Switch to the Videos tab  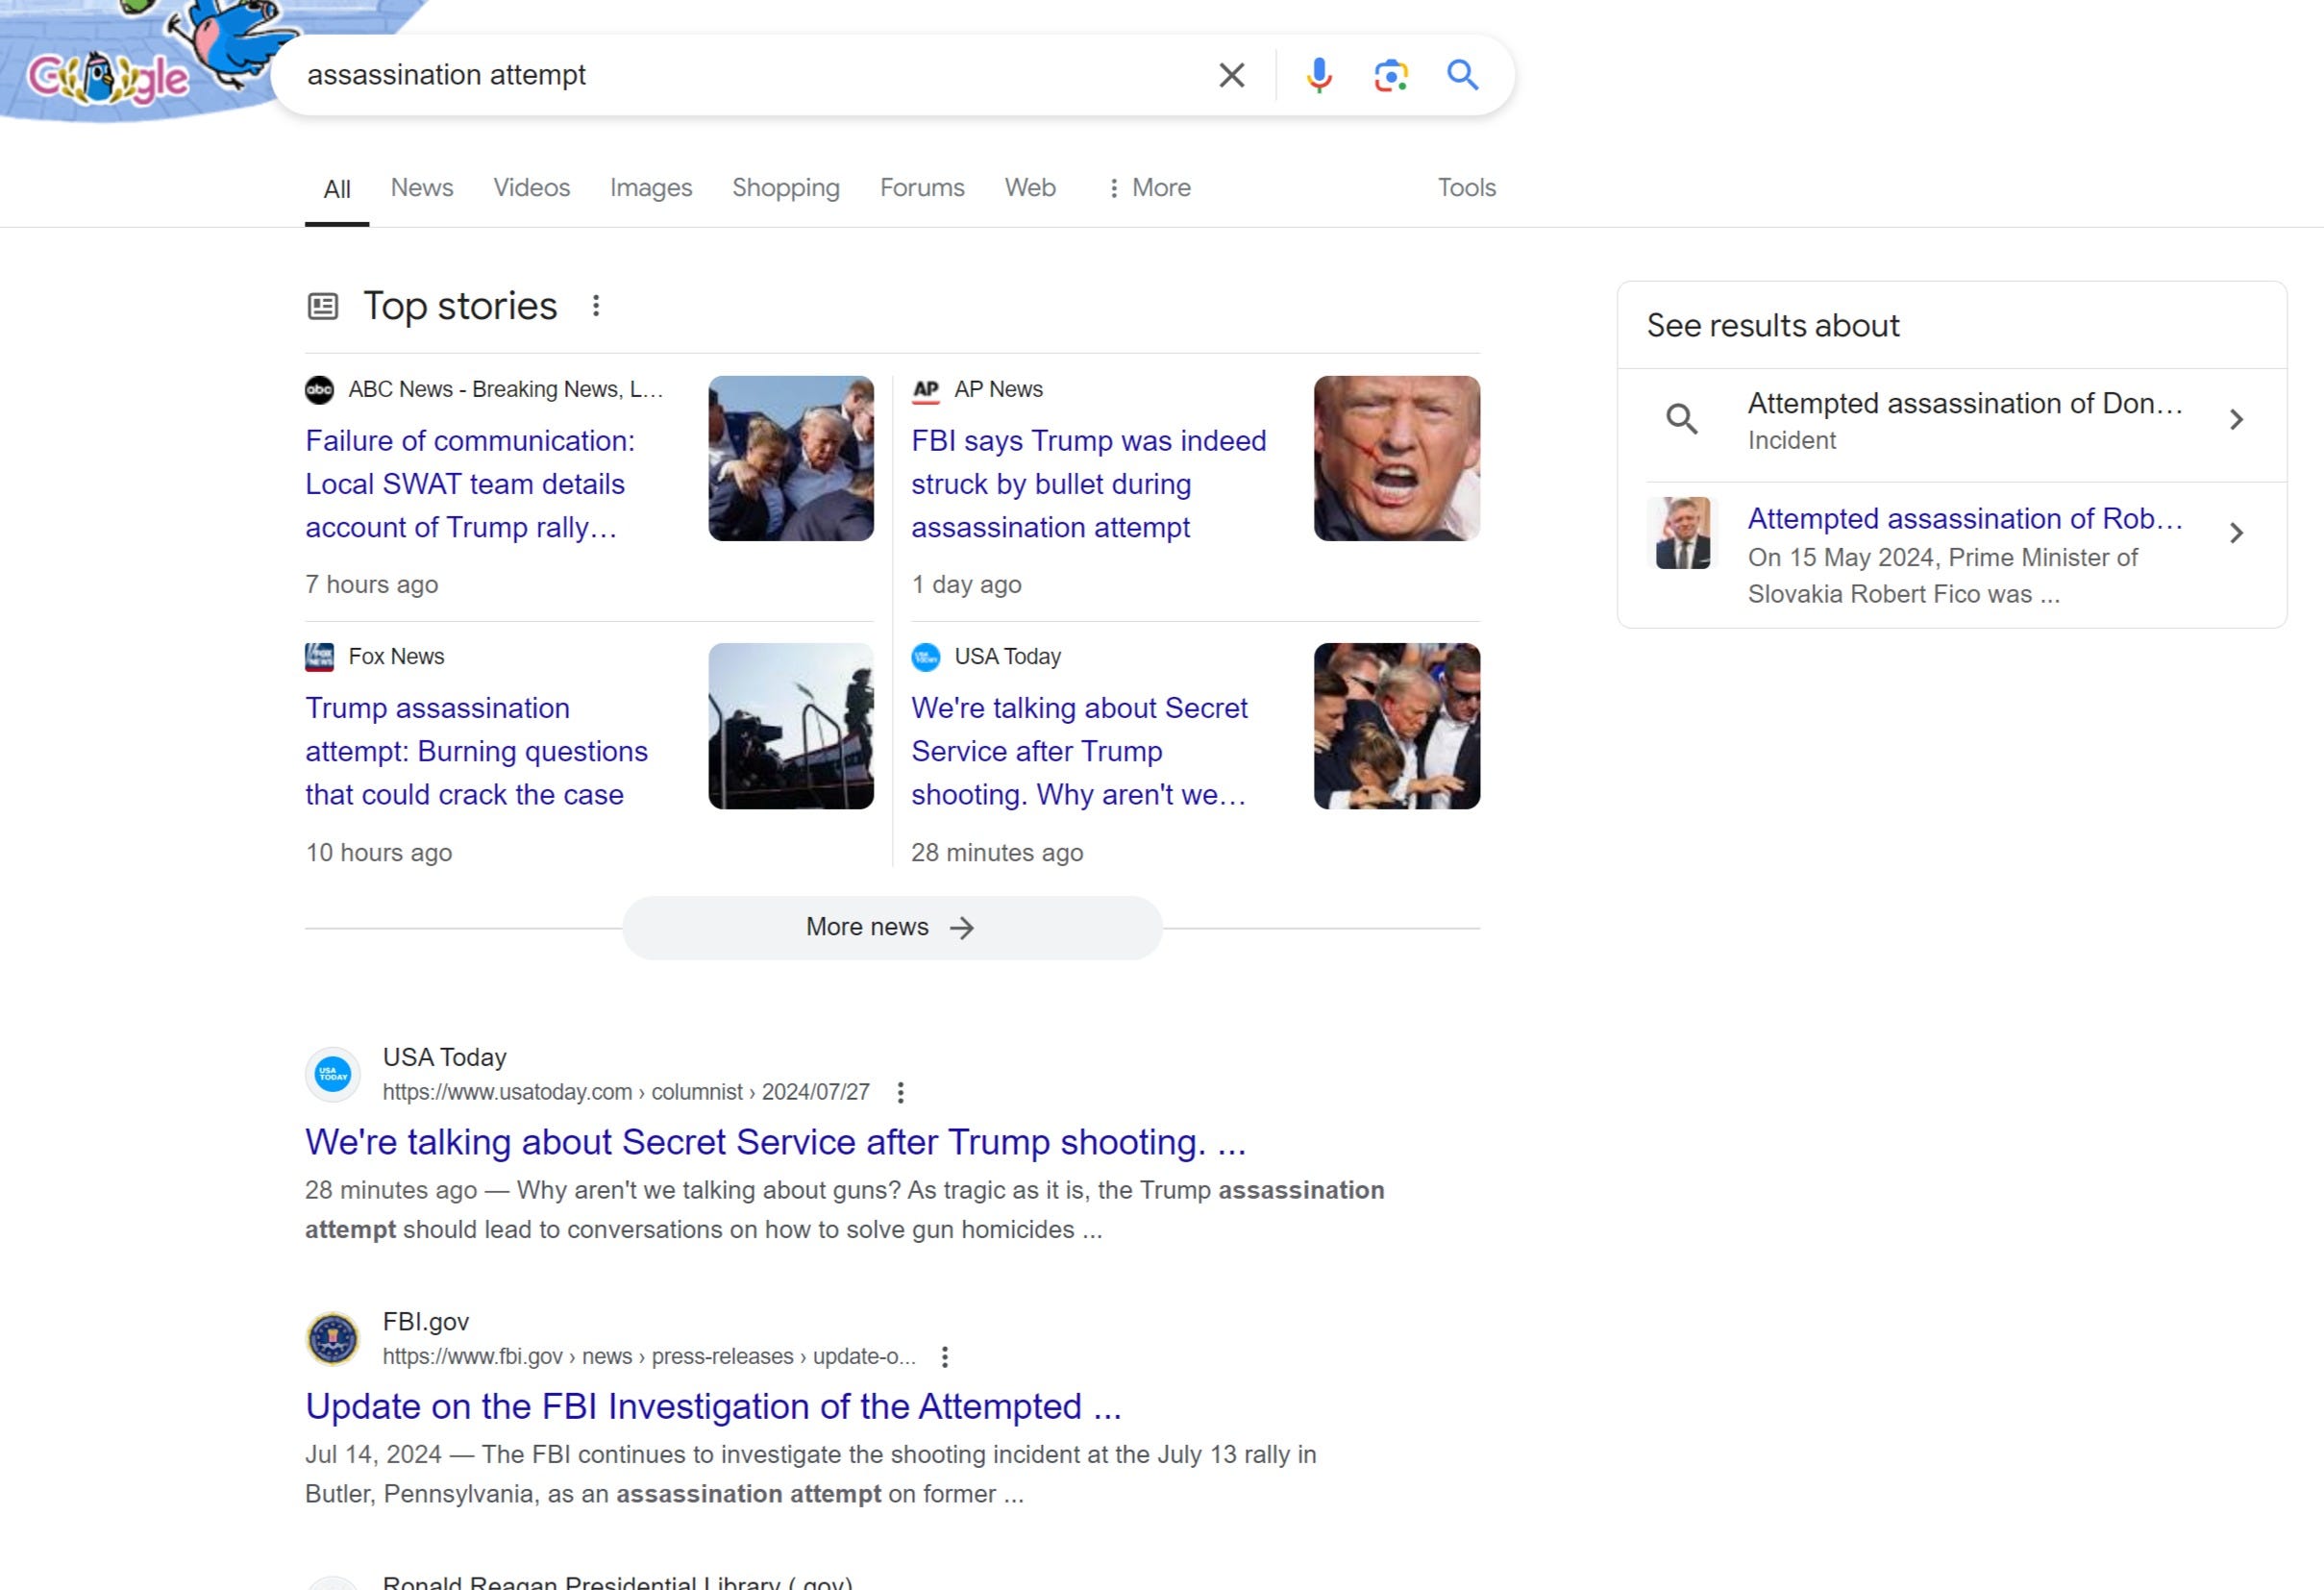pyautogui.click(x=531, y=188)
